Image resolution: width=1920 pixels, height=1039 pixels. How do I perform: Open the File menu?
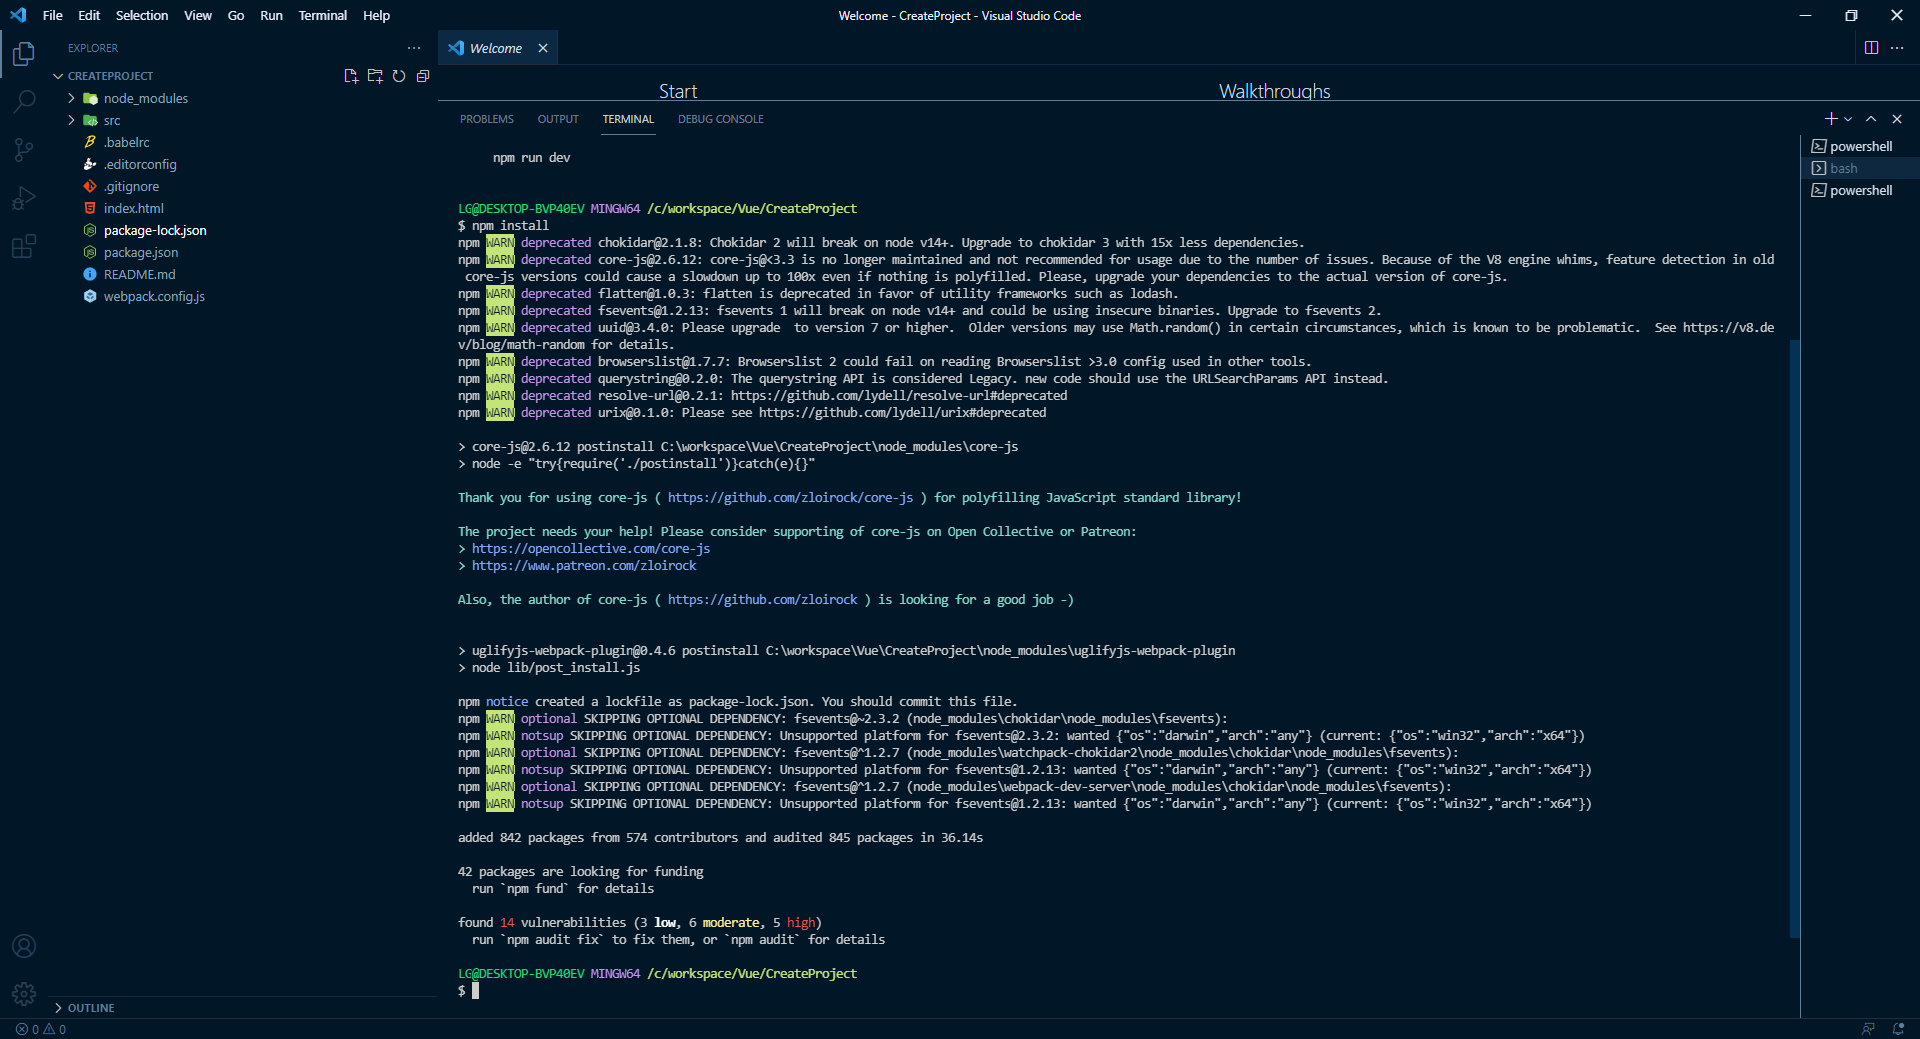[x=53, y=15]
